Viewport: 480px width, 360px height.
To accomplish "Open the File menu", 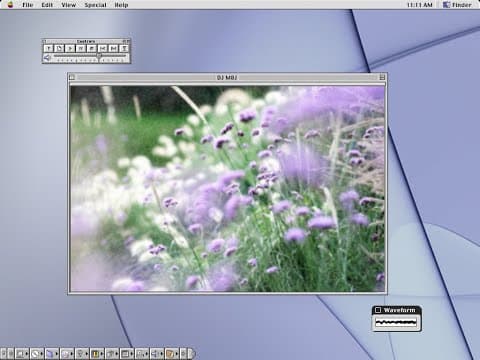I will point(28,5).
